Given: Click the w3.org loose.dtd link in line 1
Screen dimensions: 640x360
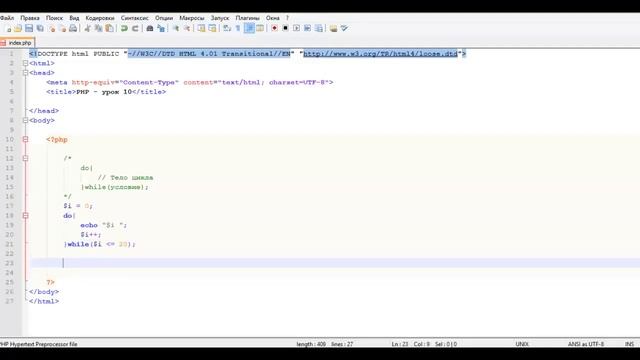Looking at the screenshot, I should click(x=380, y=53).
